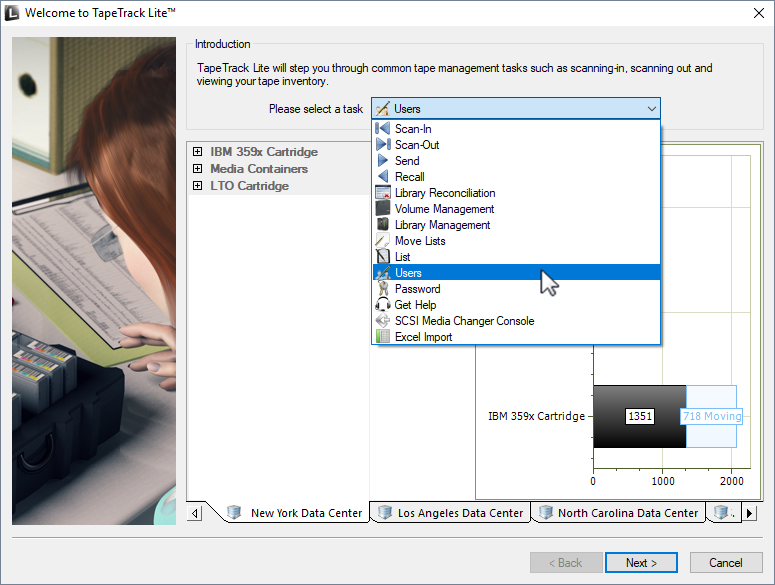Click the Next > button

pyautogui.click(x=641, y=562)
